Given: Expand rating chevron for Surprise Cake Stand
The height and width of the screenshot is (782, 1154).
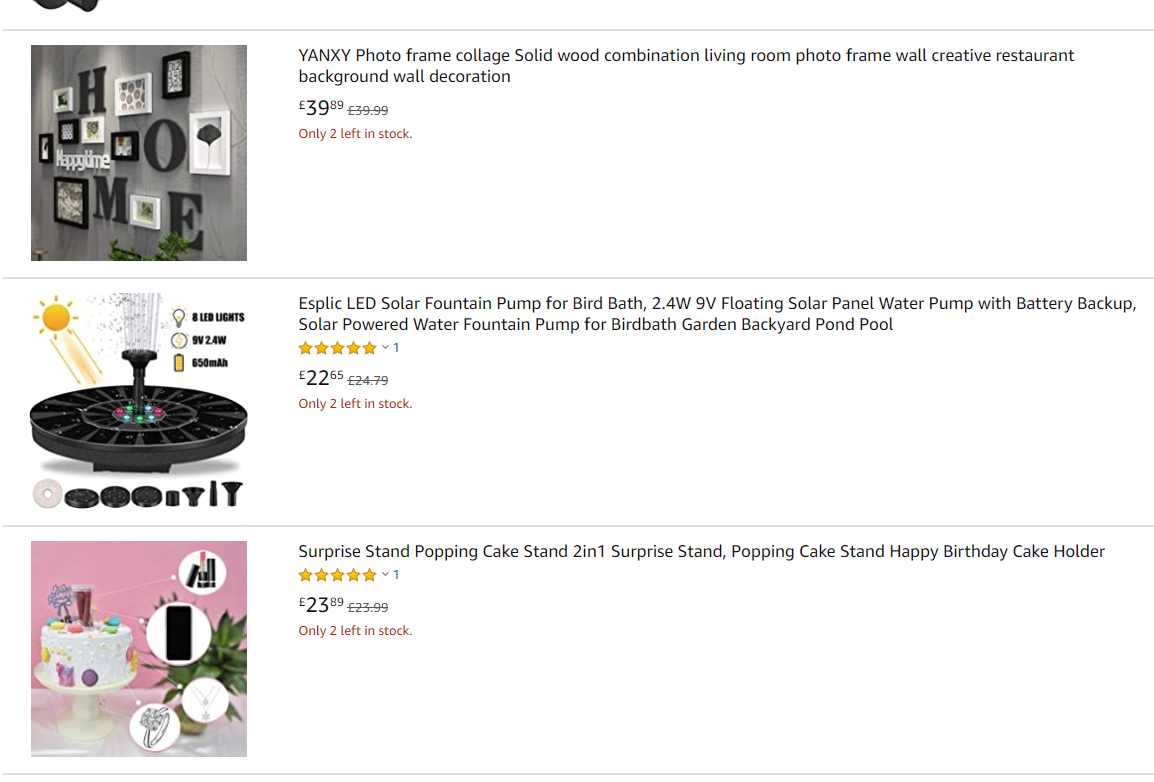Looking at the screenshot, I should click(385, 575).
